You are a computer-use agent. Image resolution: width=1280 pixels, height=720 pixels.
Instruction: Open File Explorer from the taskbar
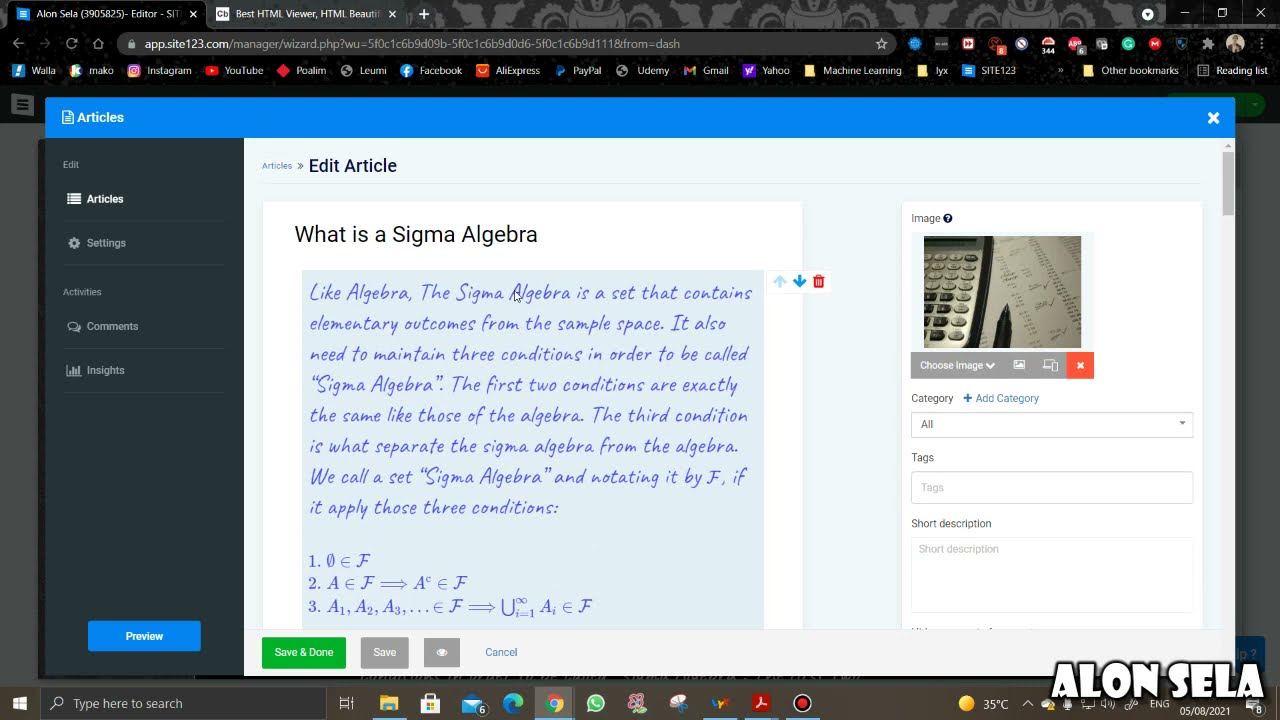389,703
